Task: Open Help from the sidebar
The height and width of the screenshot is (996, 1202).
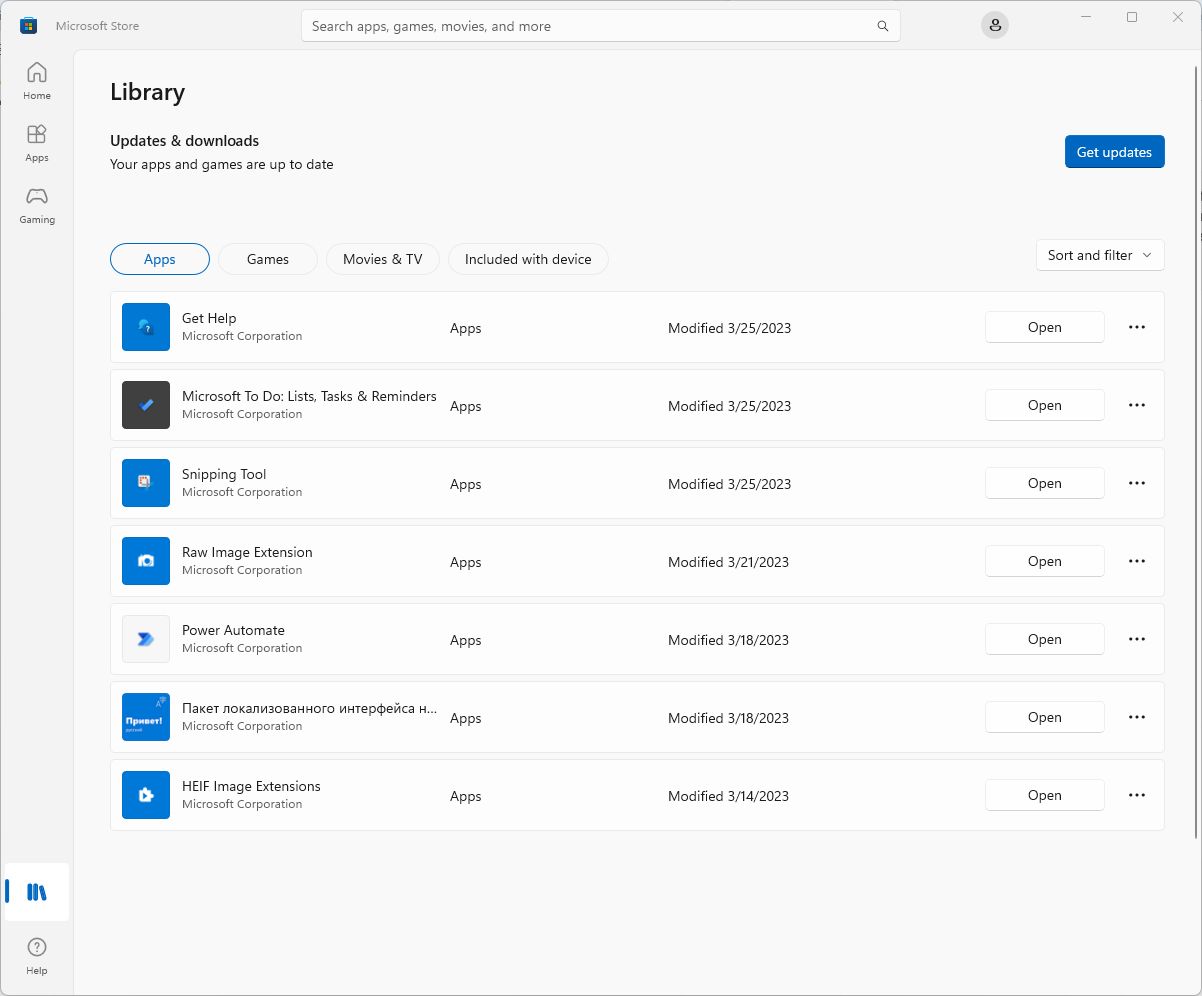Action: (37, 956)
